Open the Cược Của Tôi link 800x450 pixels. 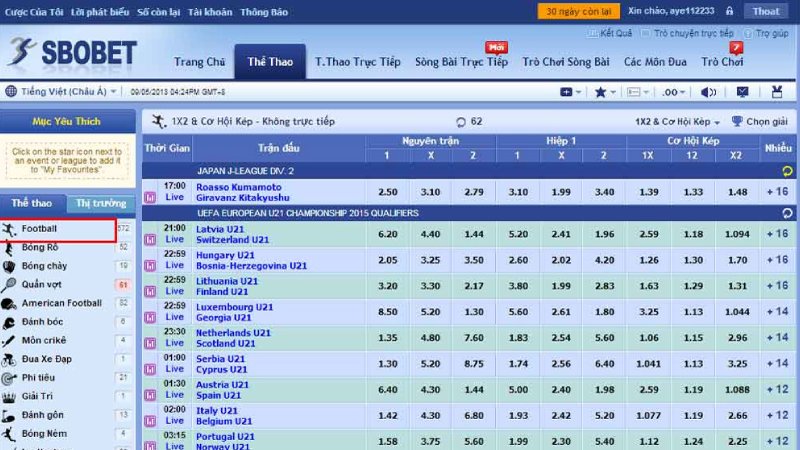tap(34, 12)
